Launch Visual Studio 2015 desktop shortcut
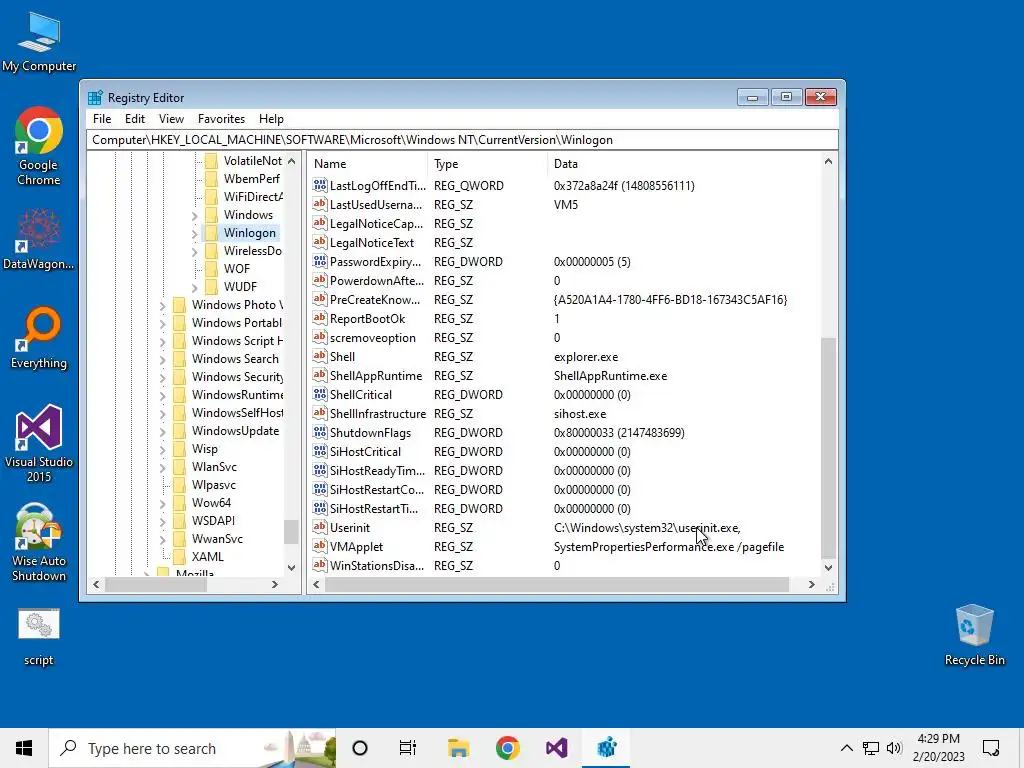The width and height of the screenshot is (1024, 768). 39,443
